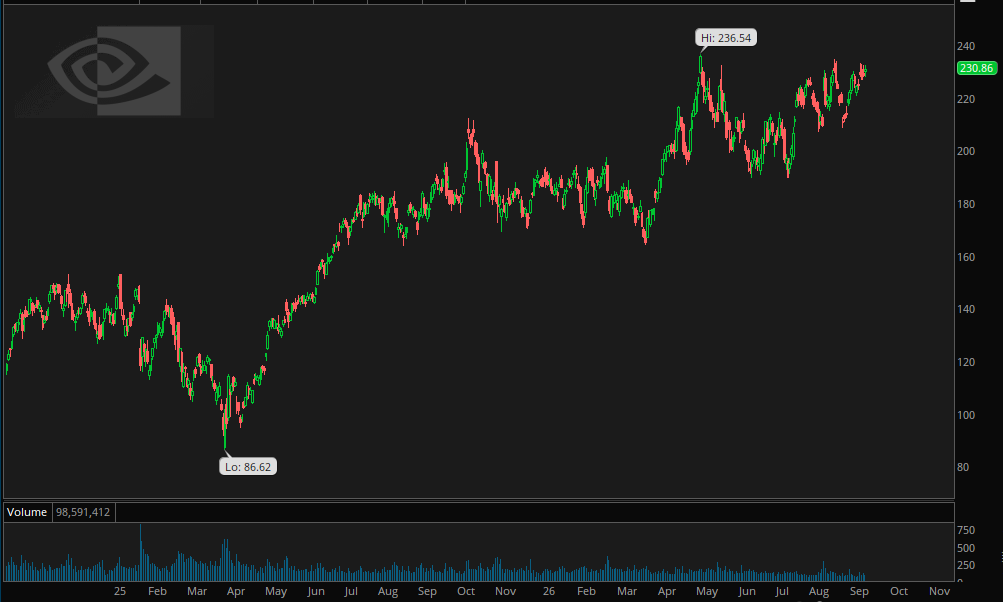
Task: Click the Hi: 236.54 price bubble
Action: coord(726,38)
